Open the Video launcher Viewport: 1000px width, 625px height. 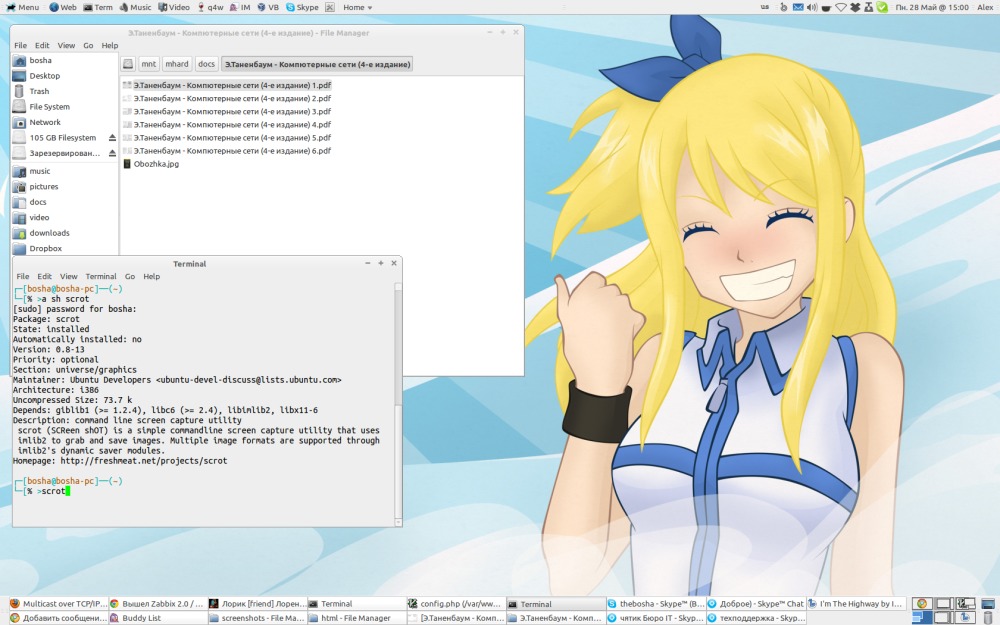click(x=174, y=7)
